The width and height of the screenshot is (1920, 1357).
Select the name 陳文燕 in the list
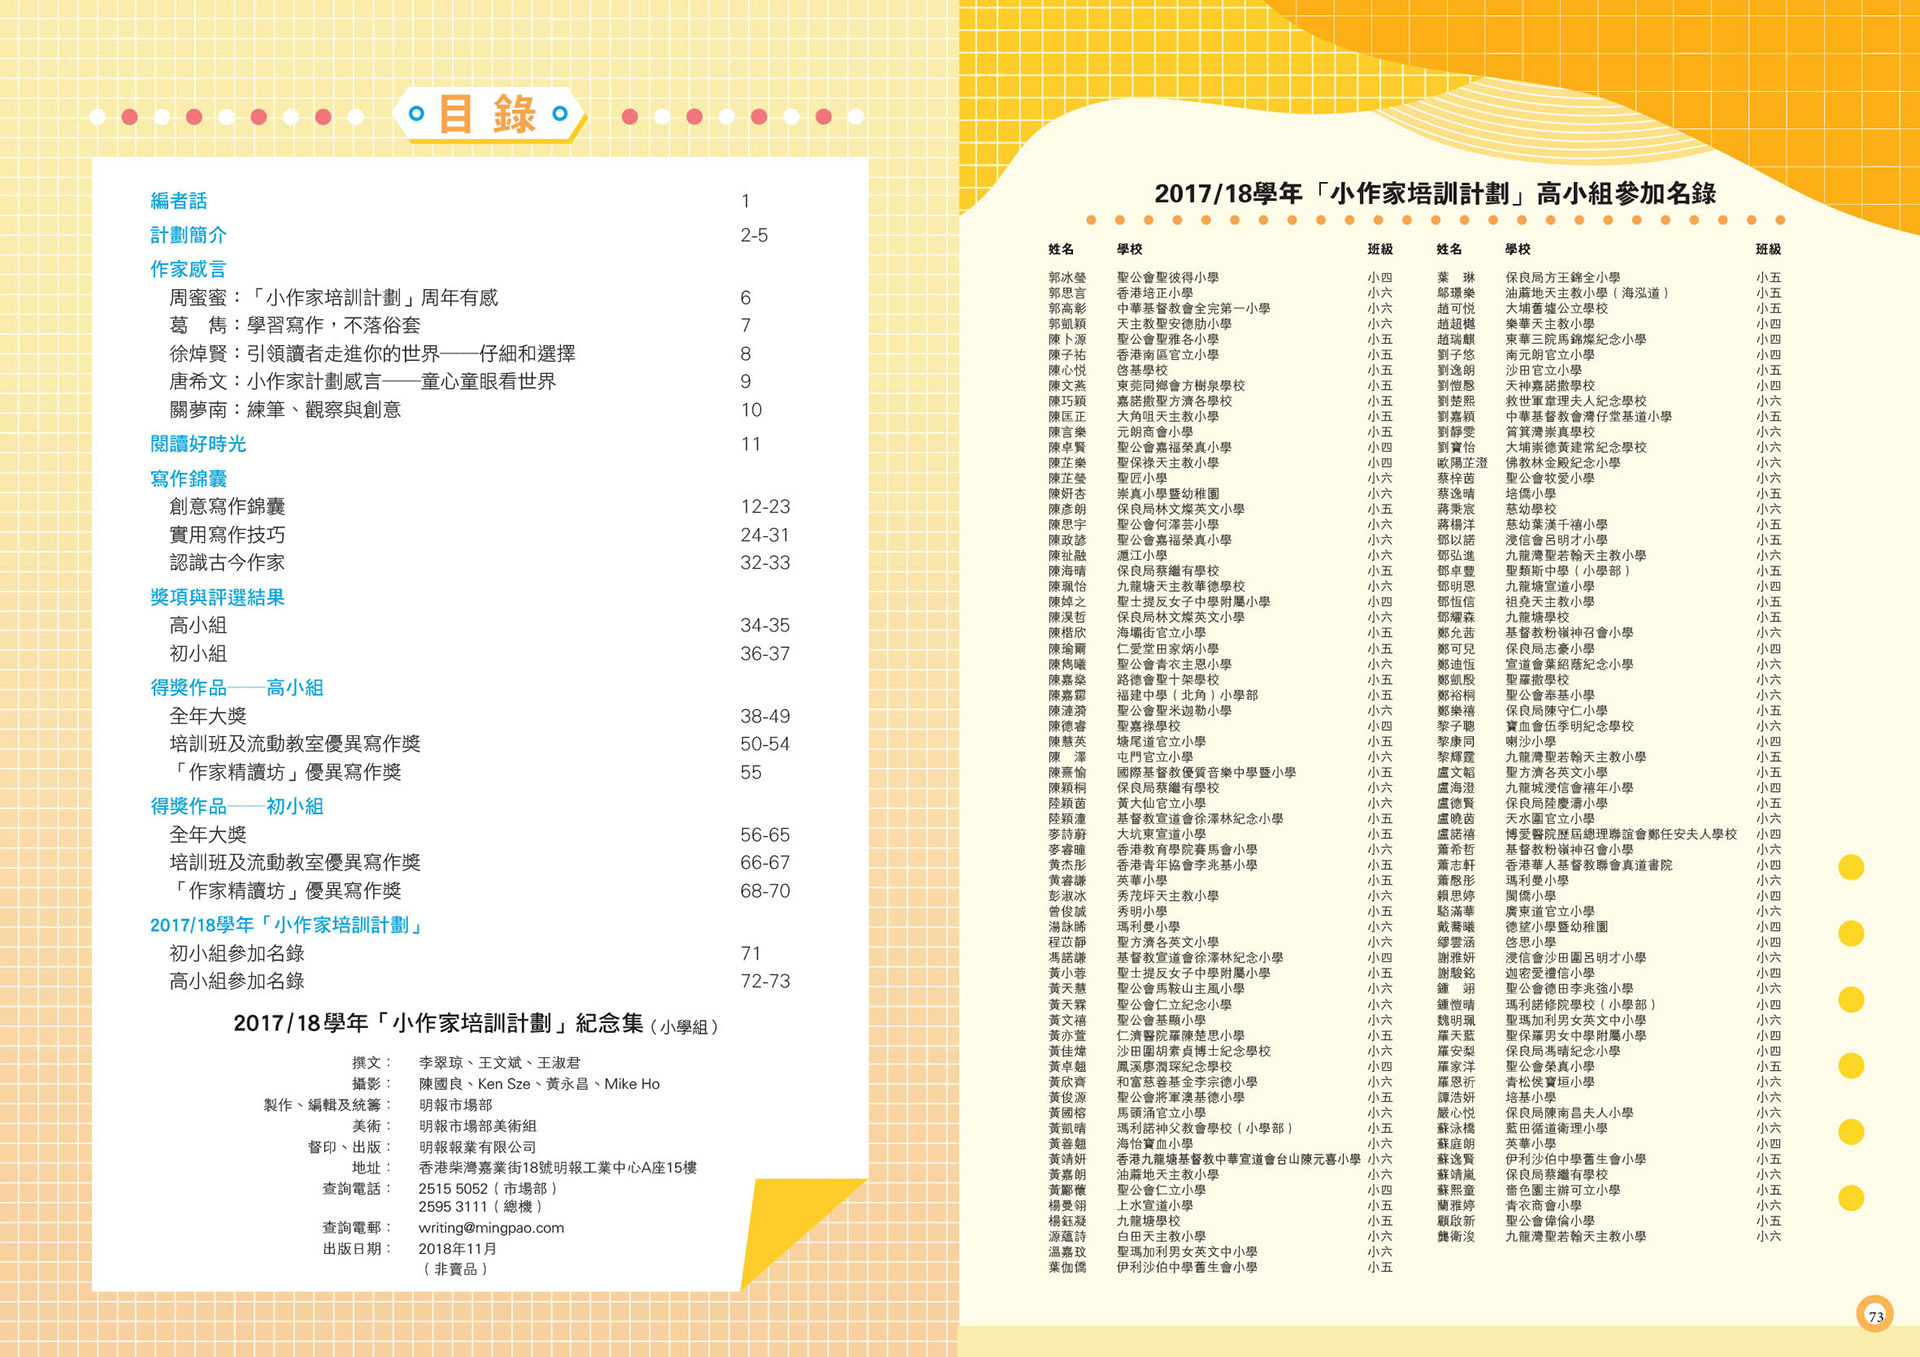click(x=1067, y=385)
